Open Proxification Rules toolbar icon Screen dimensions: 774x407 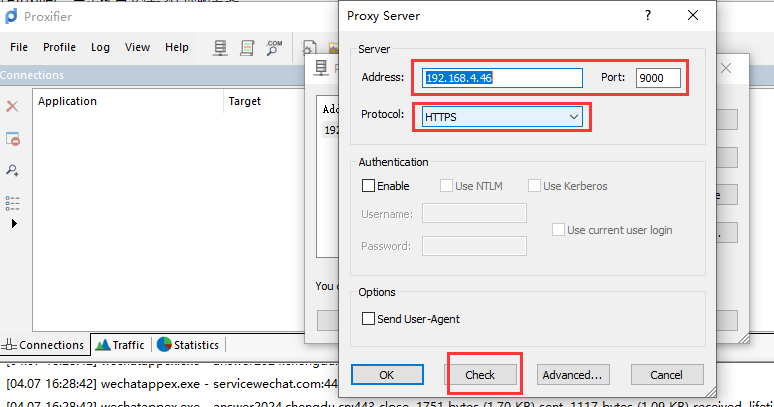click(x=247, y=47)
